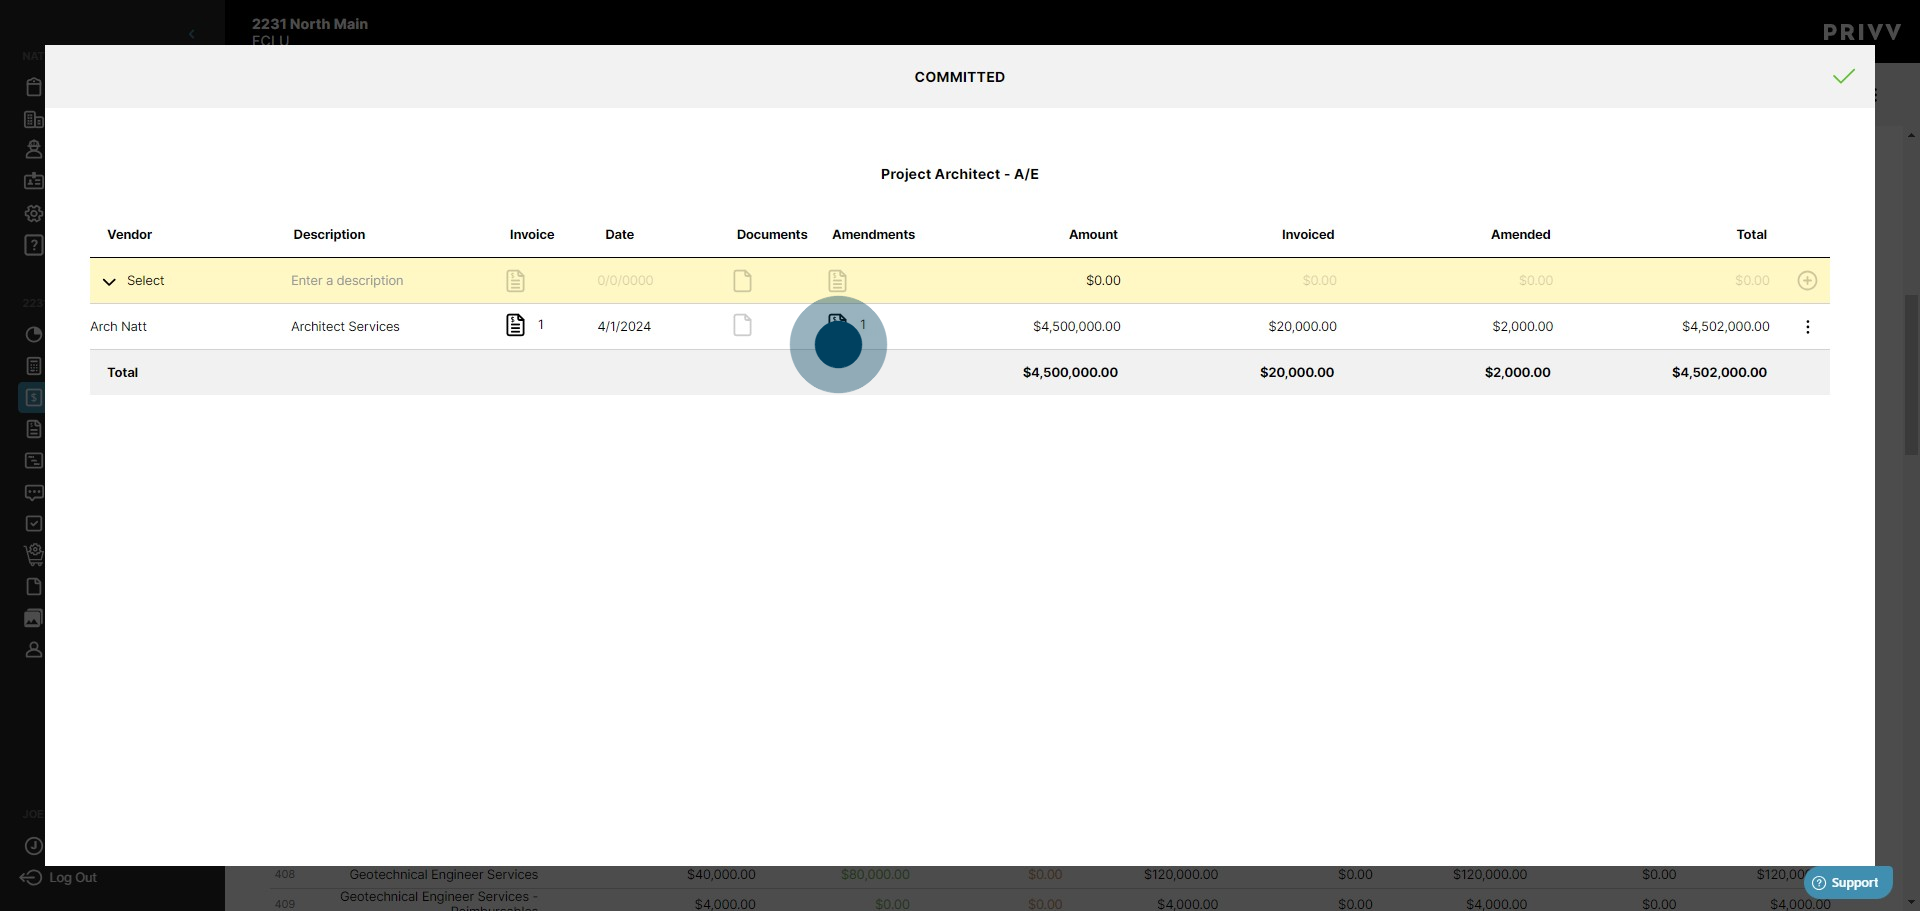Click Arch Natt amended $2,000.00
The image size is (1920, 911).
(x=1522, y=327)
